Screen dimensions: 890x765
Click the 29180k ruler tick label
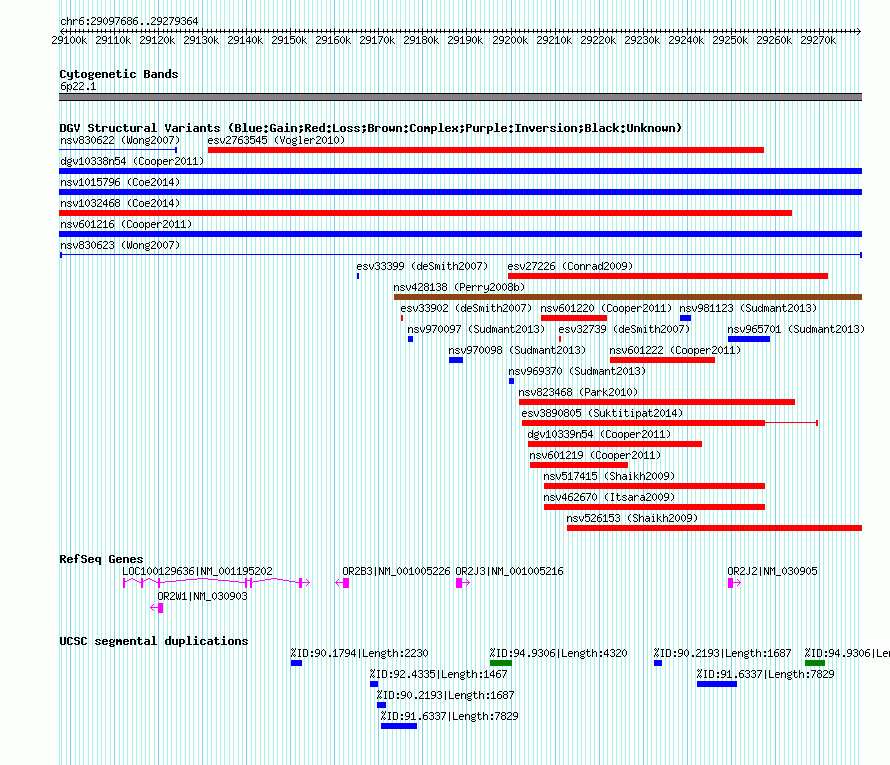click(x=421, y=40)
